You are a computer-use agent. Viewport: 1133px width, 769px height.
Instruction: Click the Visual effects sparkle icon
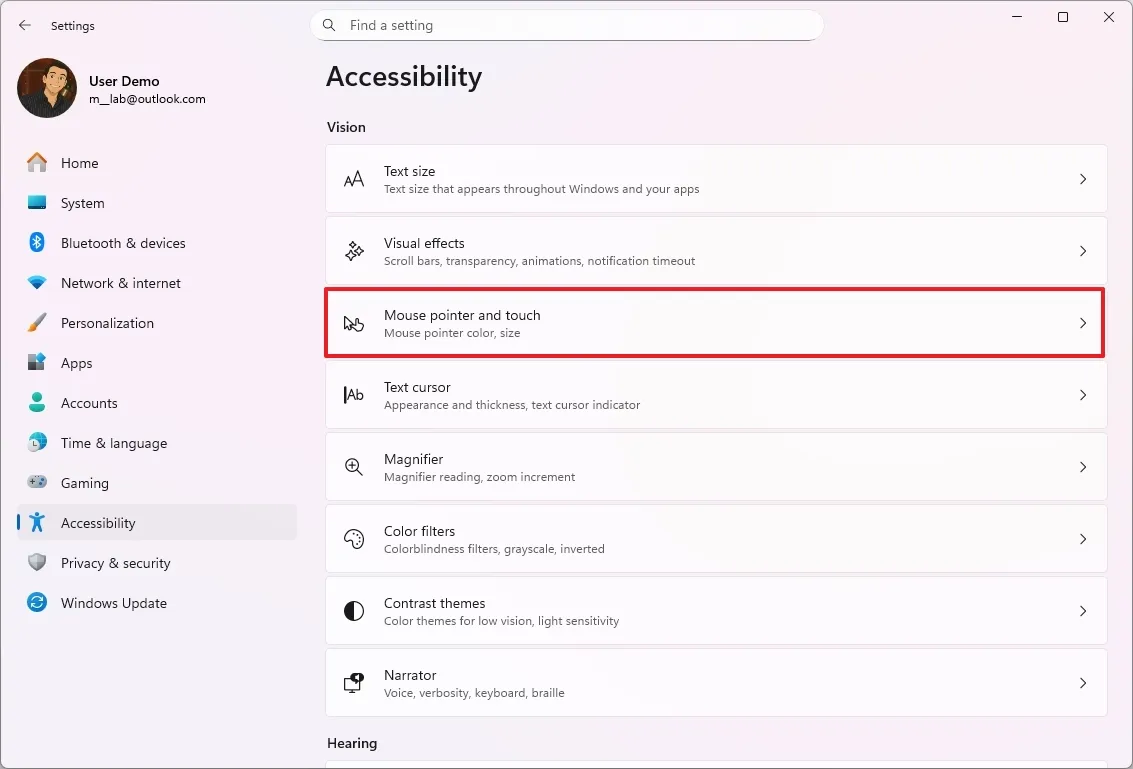[353, 251]
